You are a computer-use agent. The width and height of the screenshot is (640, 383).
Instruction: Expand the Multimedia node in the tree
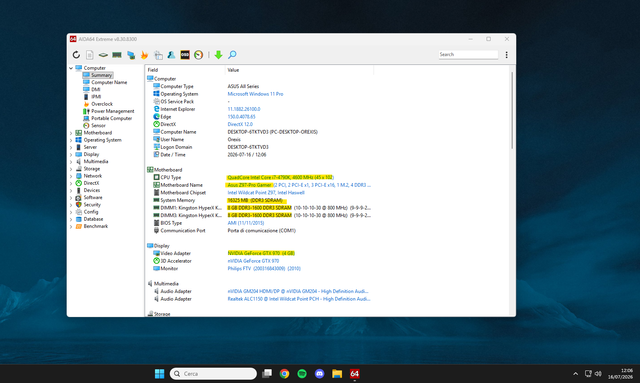(x=71, y=162)
